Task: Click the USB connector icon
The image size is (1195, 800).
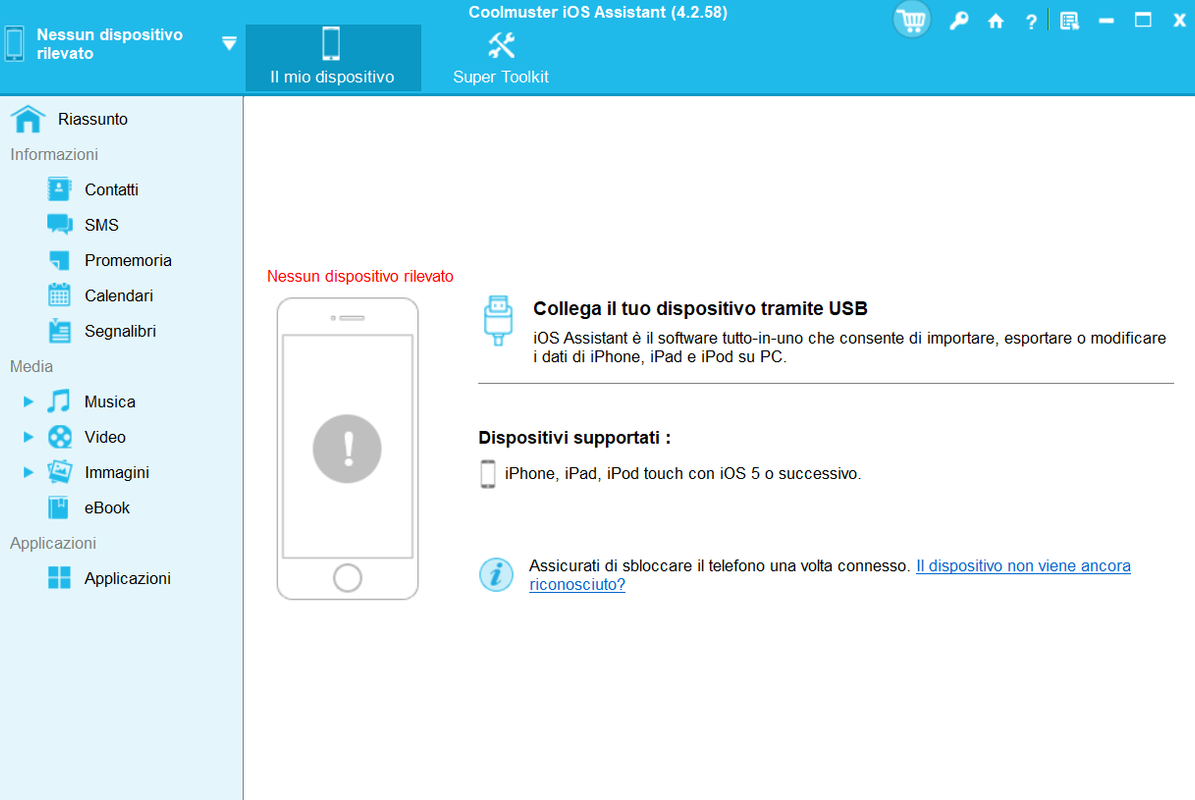Action: 498,320
